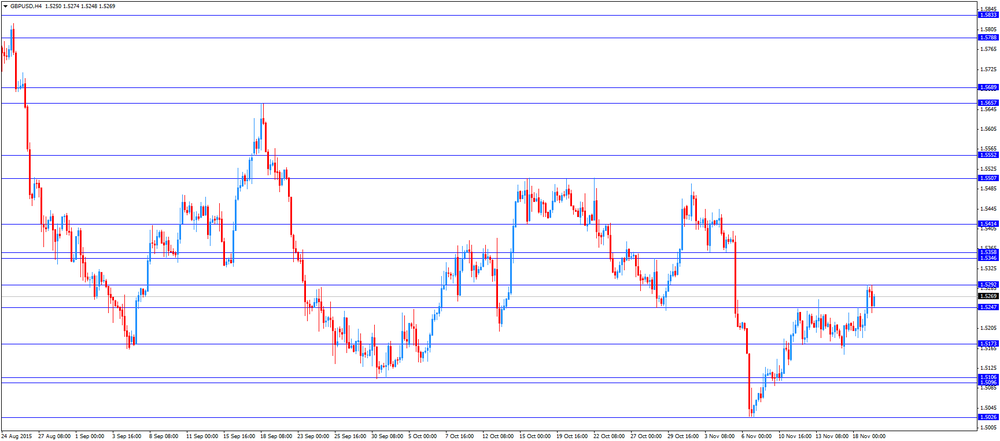
Task: Click the 1.5788 price level label
Action: pos(987,38)
